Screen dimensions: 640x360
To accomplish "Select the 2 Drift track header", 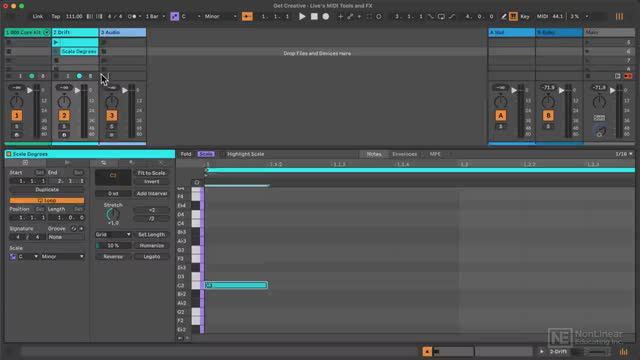I will click(75, 32).
